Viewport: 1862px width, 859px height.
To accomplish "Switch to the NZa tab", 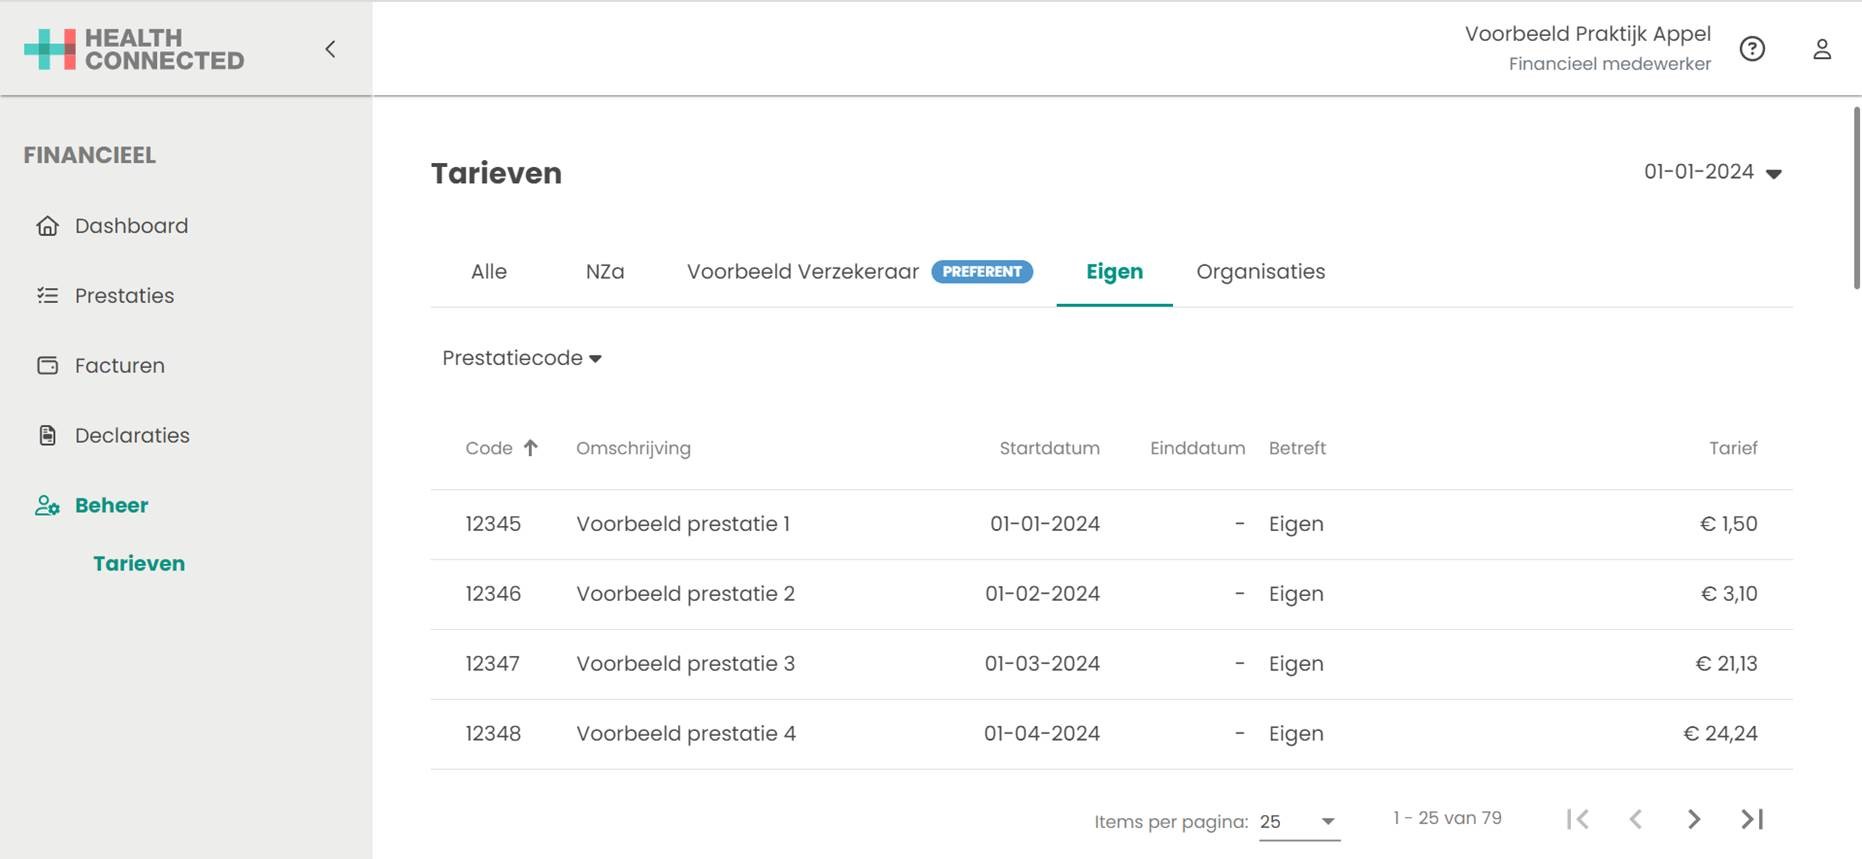I will (604, 272).
